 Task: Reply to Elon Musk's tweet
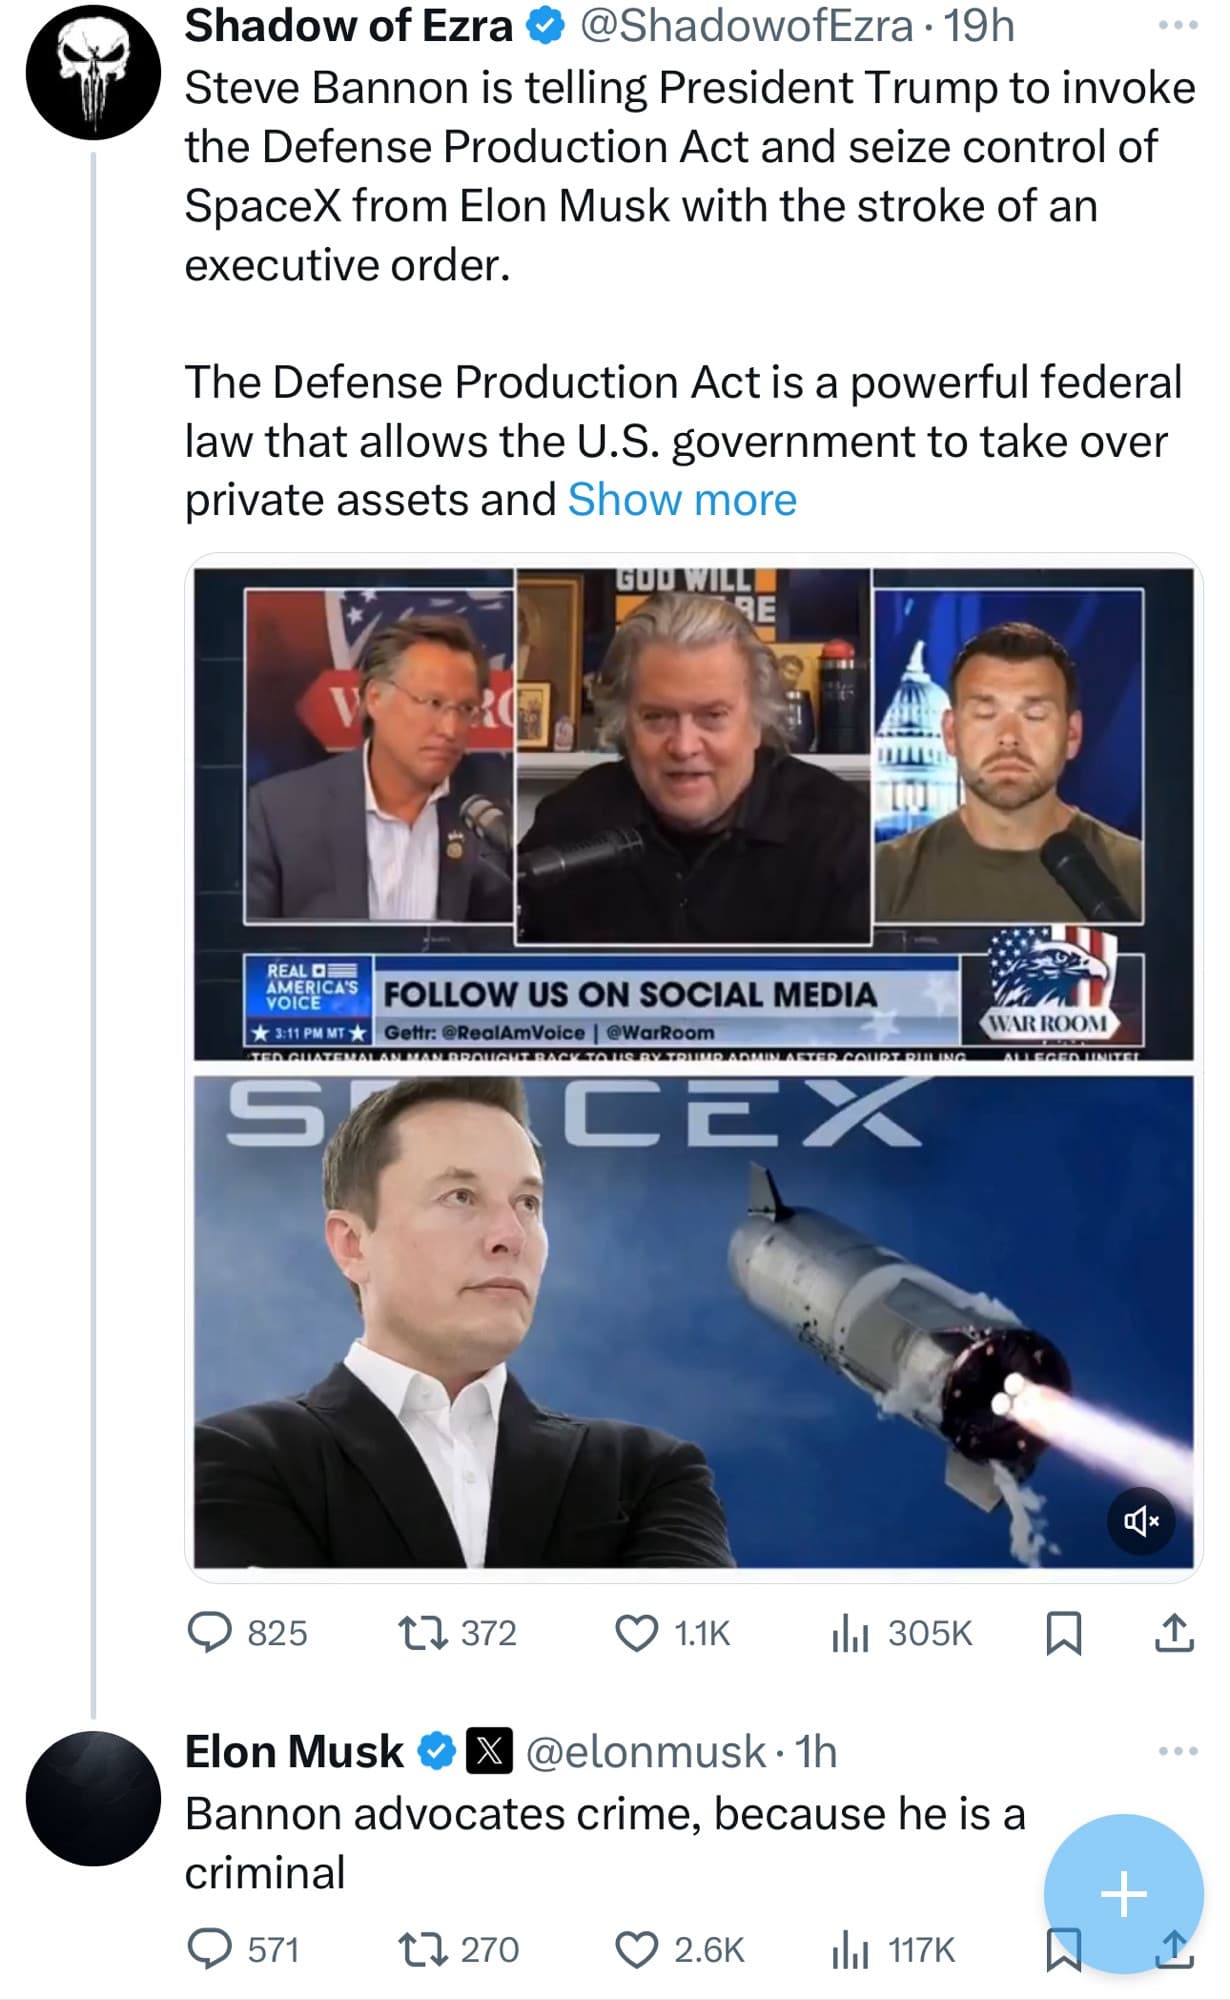(243, 1950)
